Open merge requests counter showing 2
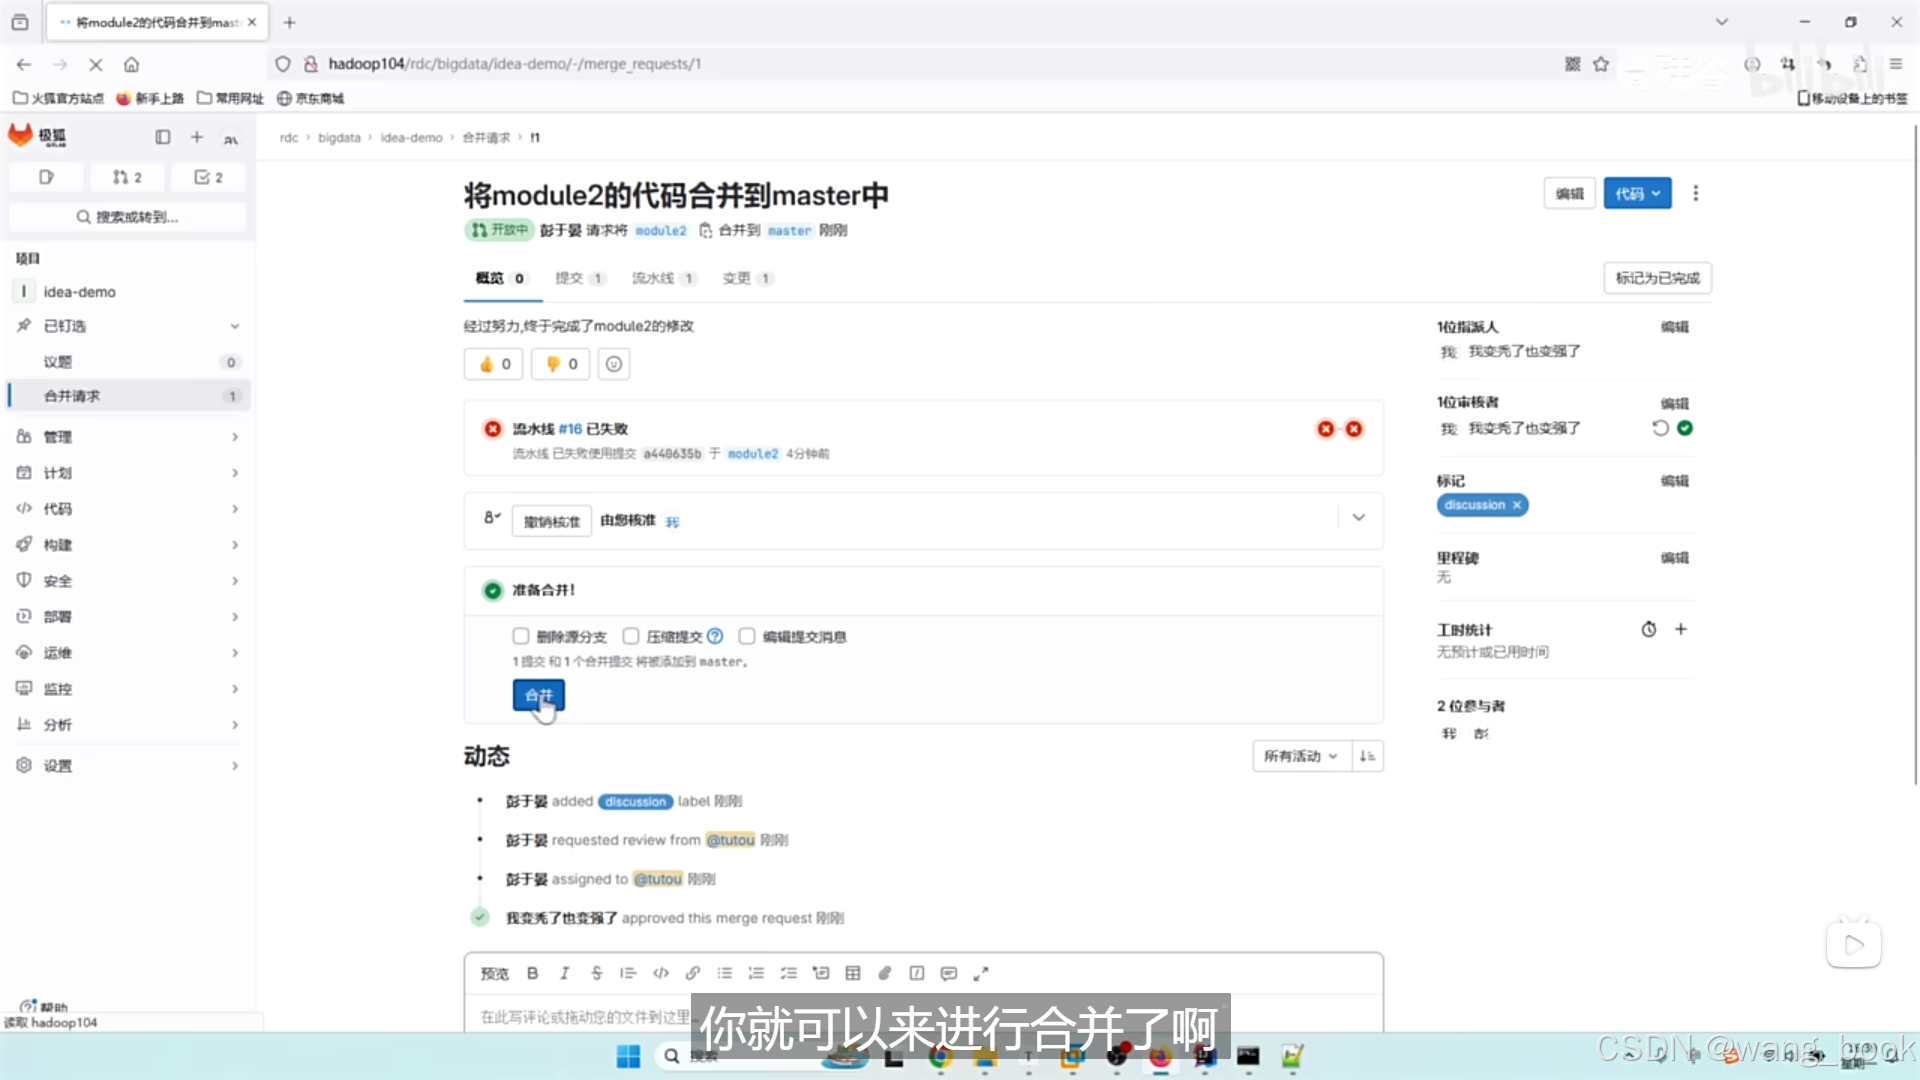 [127, 177]
